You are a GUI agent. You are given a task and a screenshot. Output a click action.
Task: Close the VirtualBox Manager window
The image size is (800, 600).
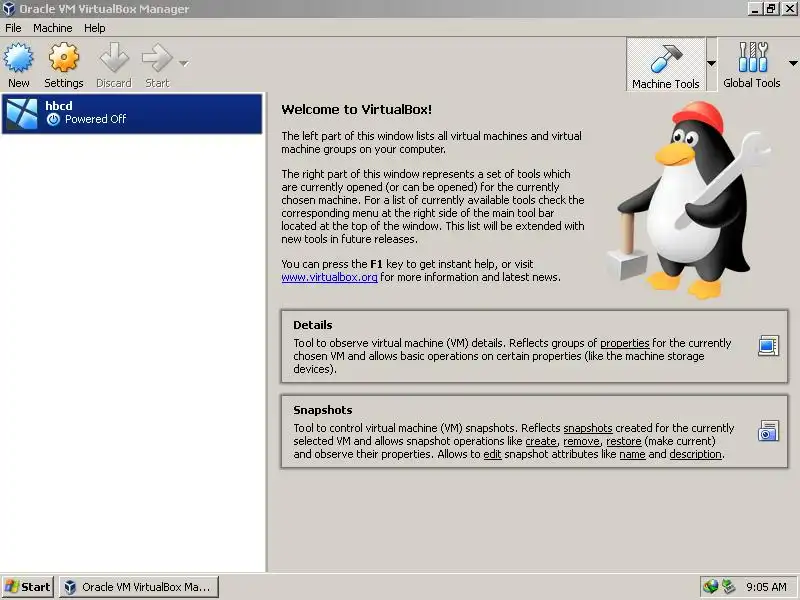pos(789,9)
